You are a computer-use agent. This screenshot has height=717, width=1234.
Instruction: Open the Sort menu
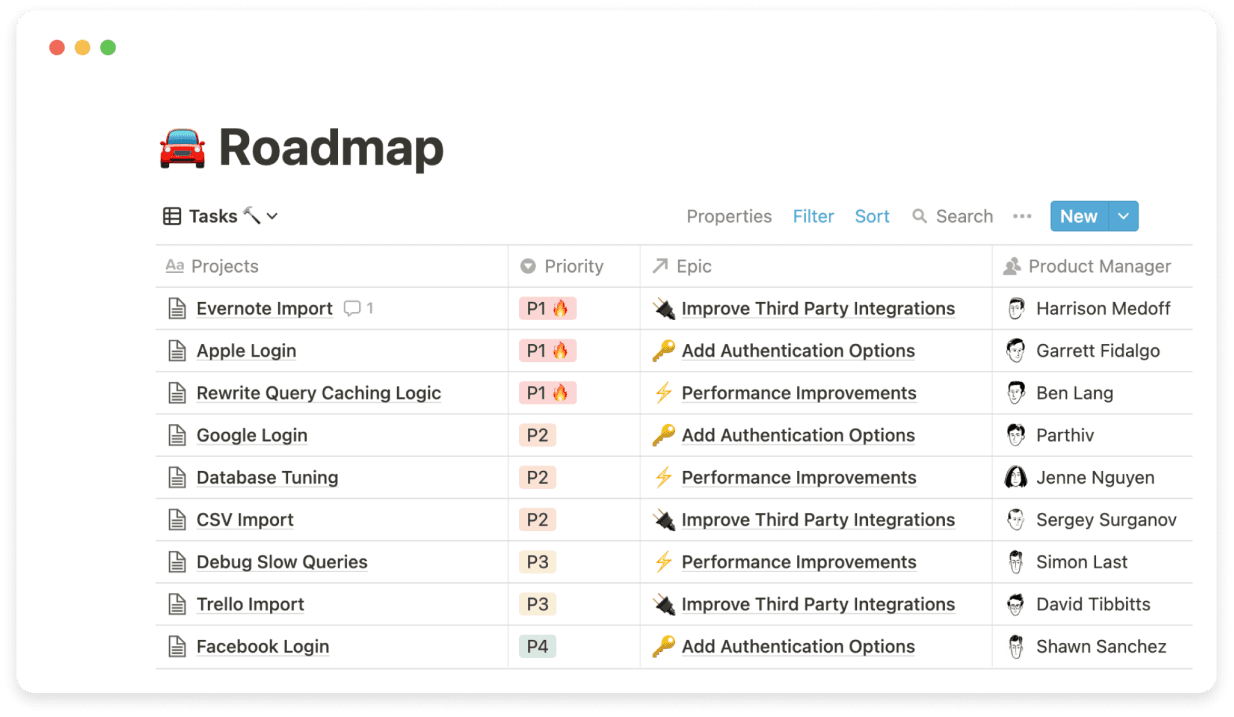871,216
